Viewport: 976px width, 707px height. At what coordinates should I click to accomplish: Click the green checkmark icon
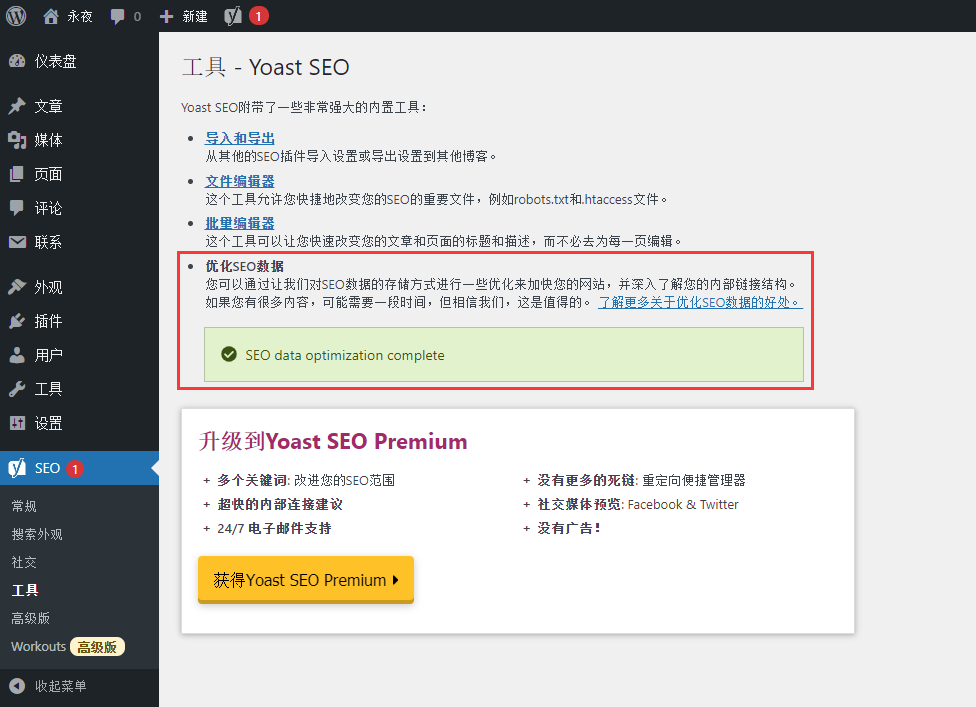(229, 355)
